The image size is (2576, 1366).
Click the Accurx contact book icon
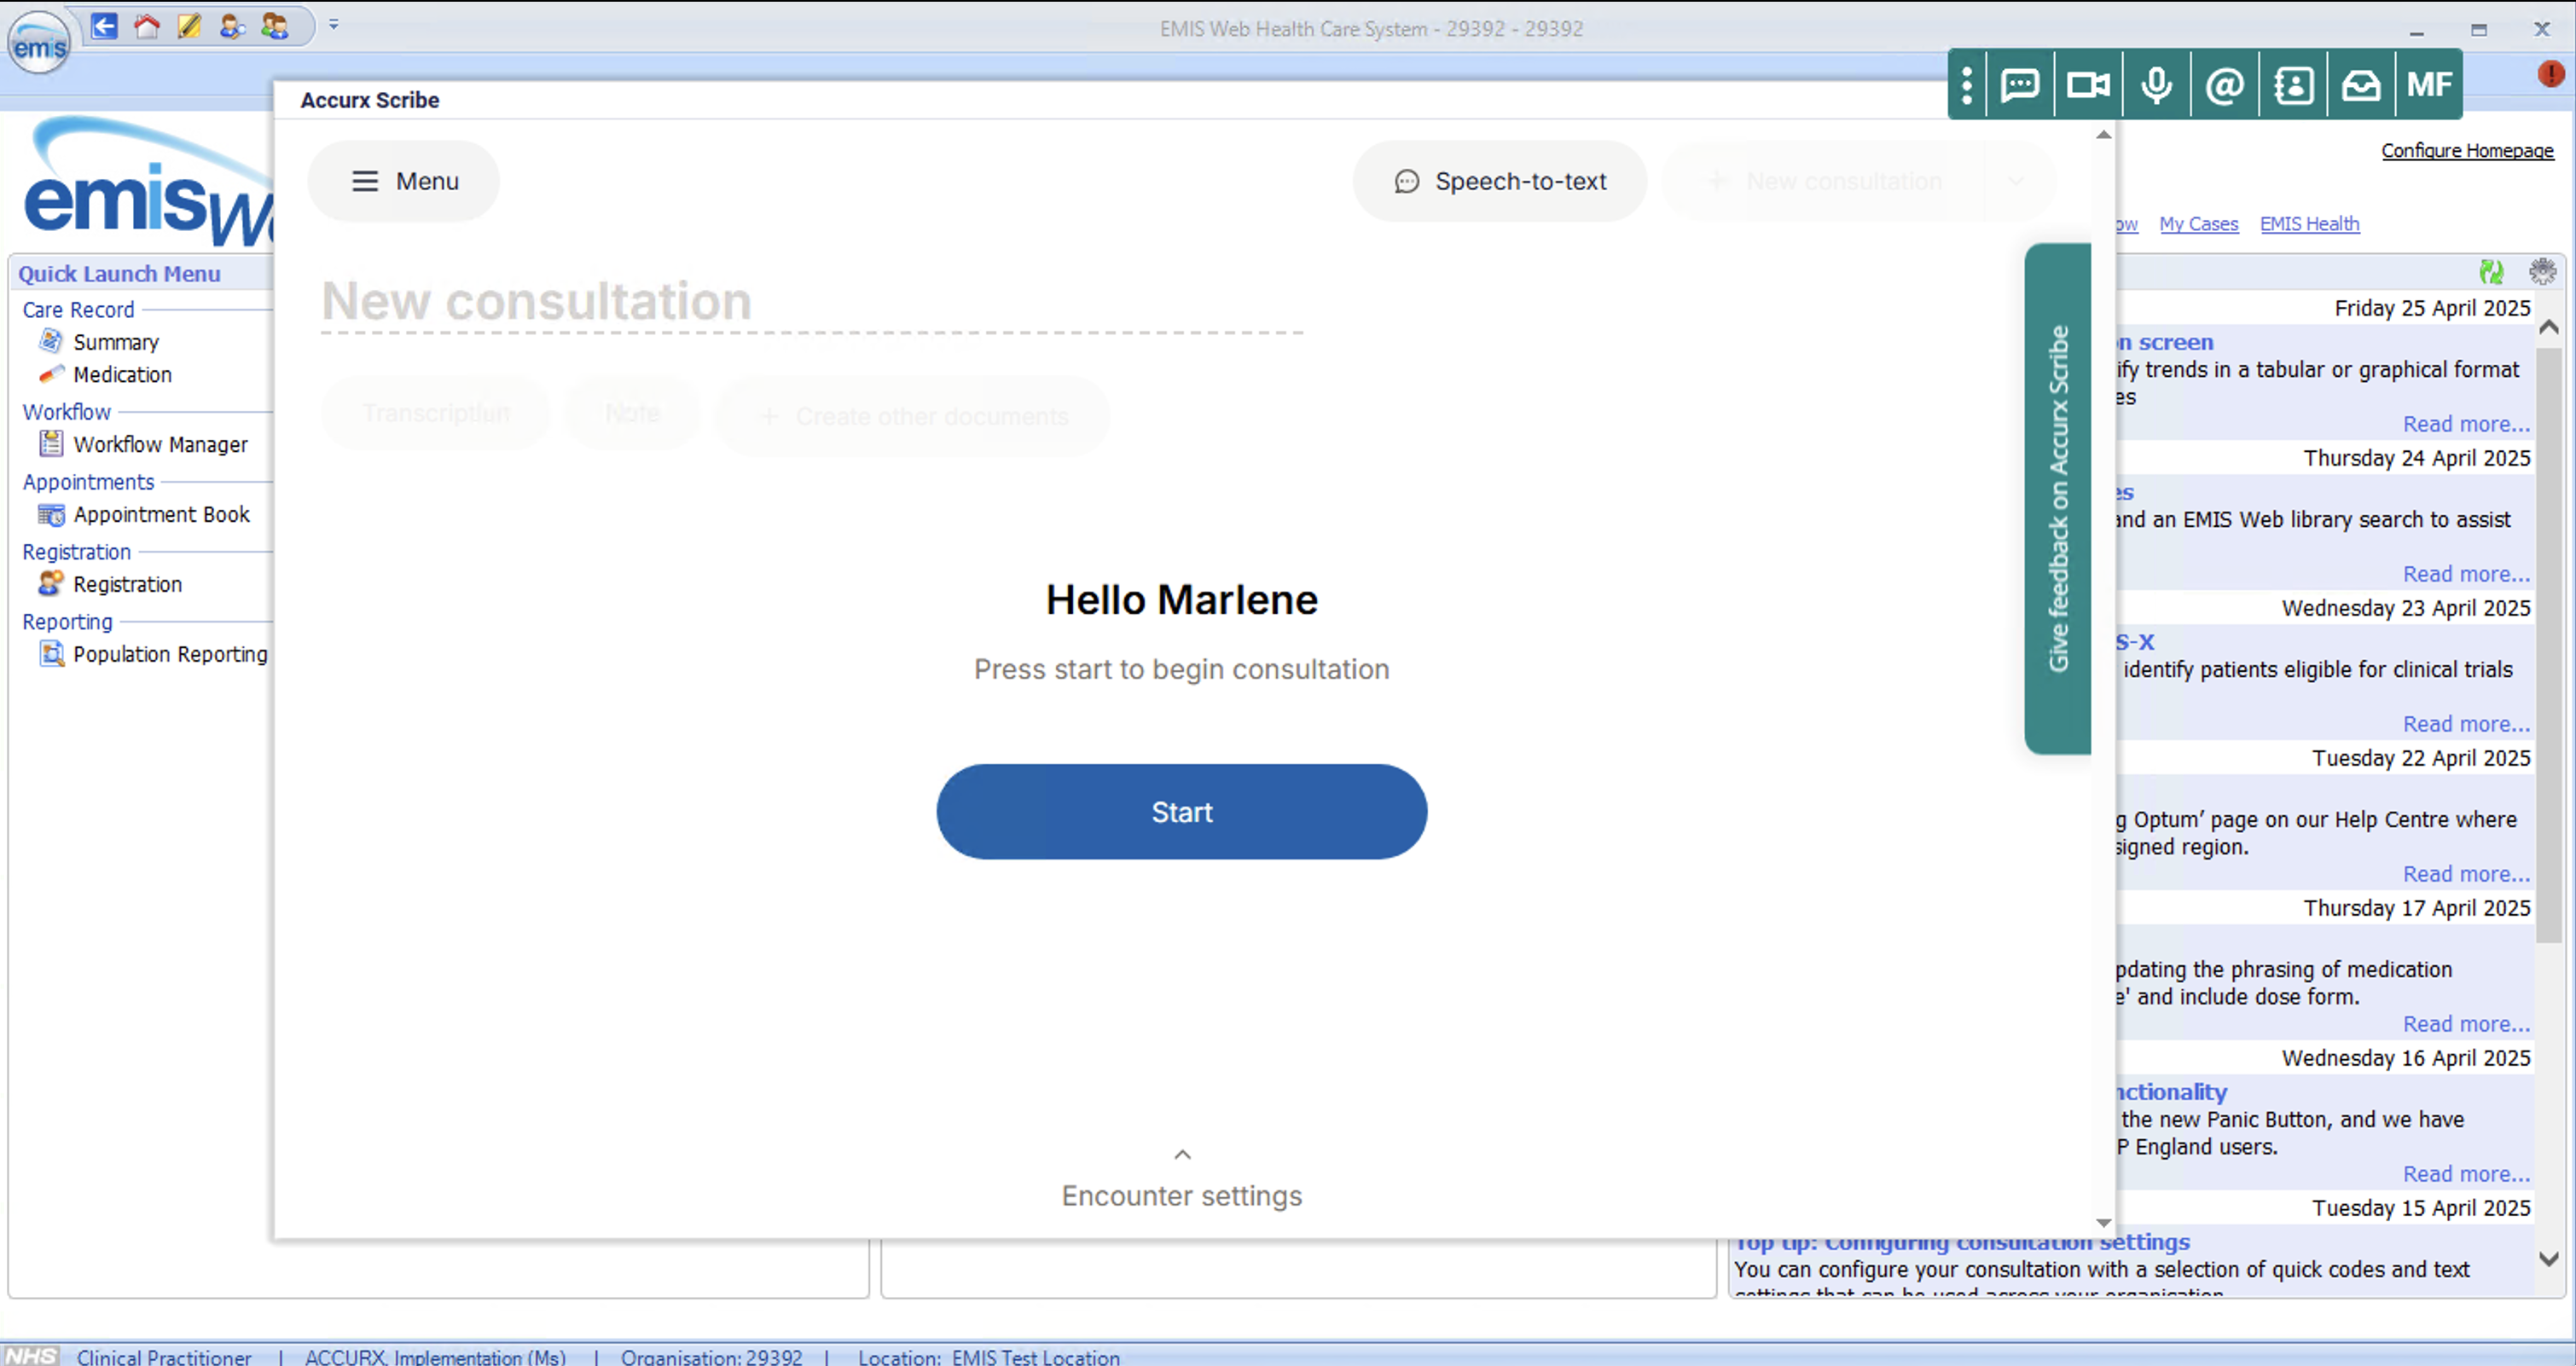2293,85
